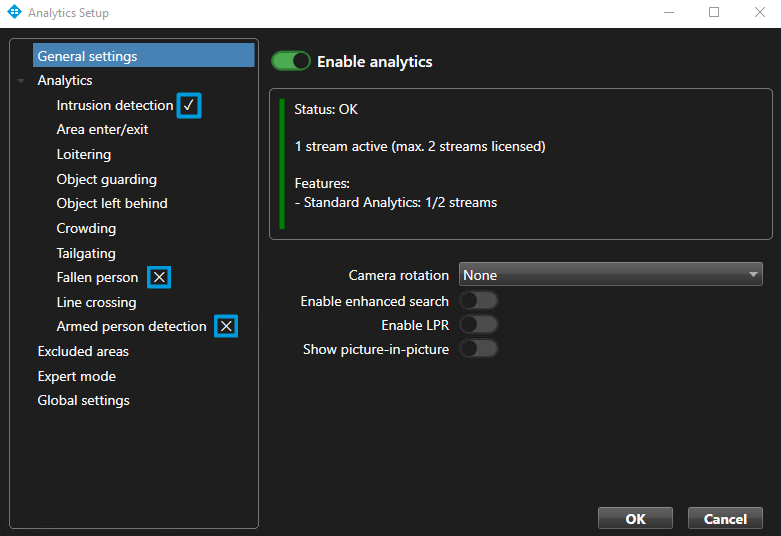781x536 pixels.
Task: Turn on Enable enhanced search switch
Action: (x=478, y=301)
